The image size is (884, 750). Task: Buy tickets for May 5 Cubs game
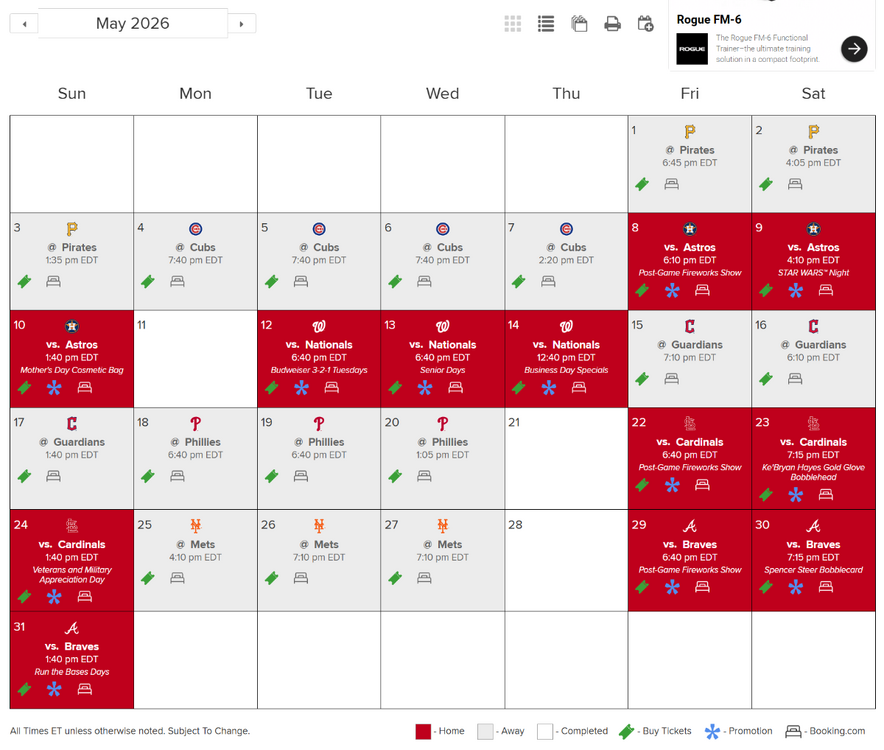click(271, 281)
